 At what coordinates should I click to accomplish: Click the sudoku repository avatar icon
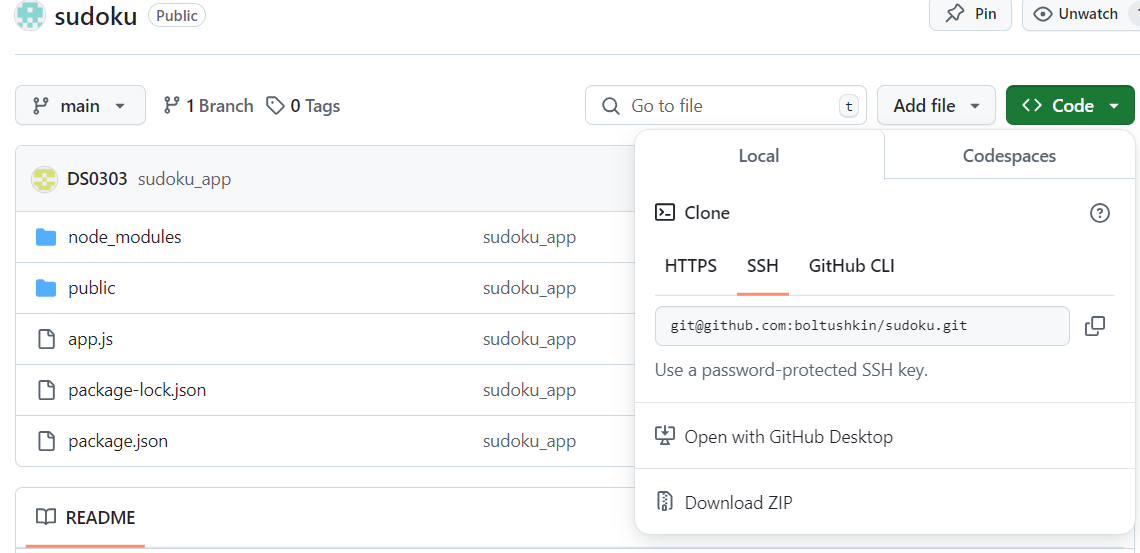tap(30, 15)
